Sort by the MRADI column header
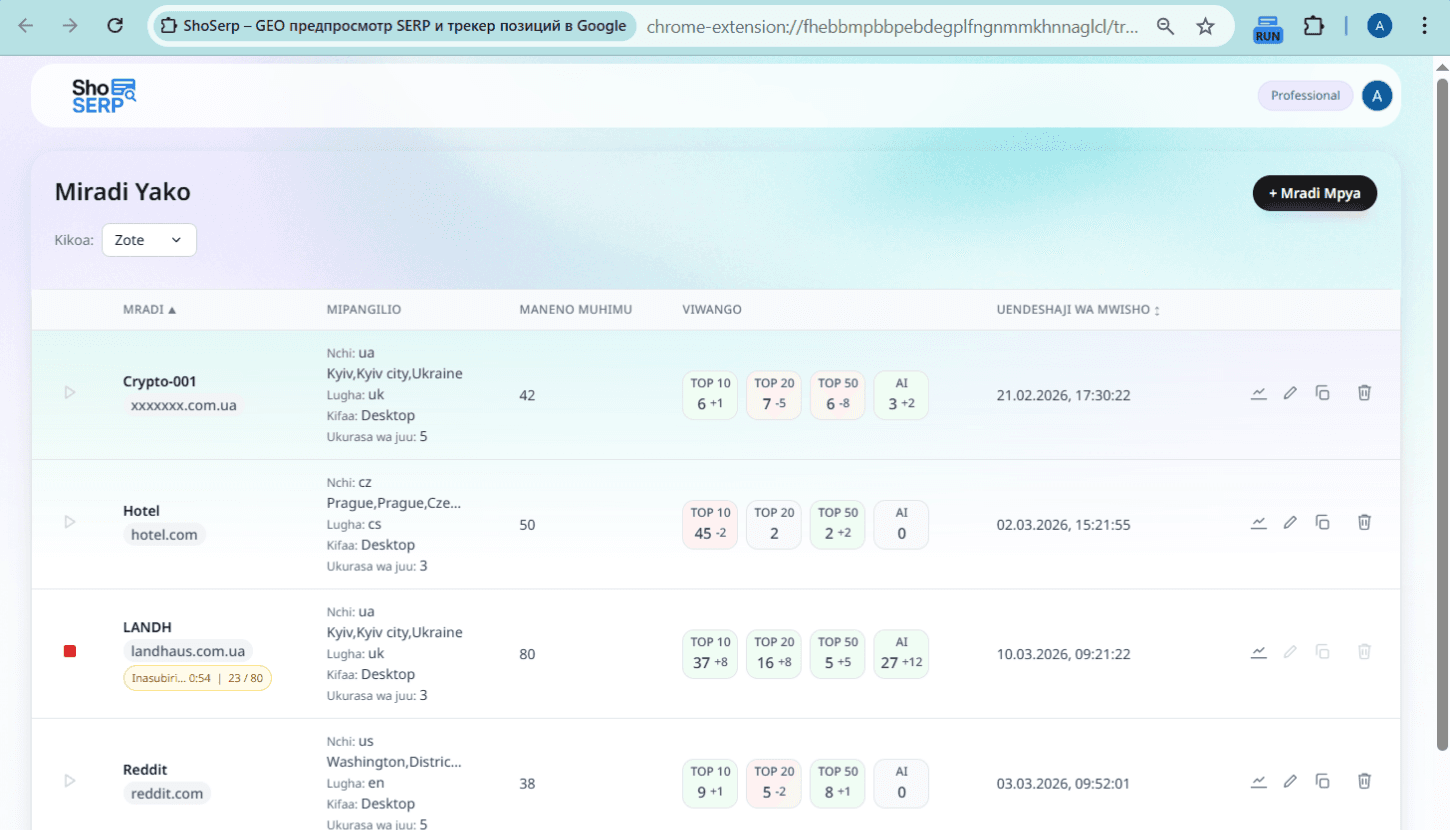Image resolution: width=1450 pixels, height=830 pixels. [x=149, y=310]
